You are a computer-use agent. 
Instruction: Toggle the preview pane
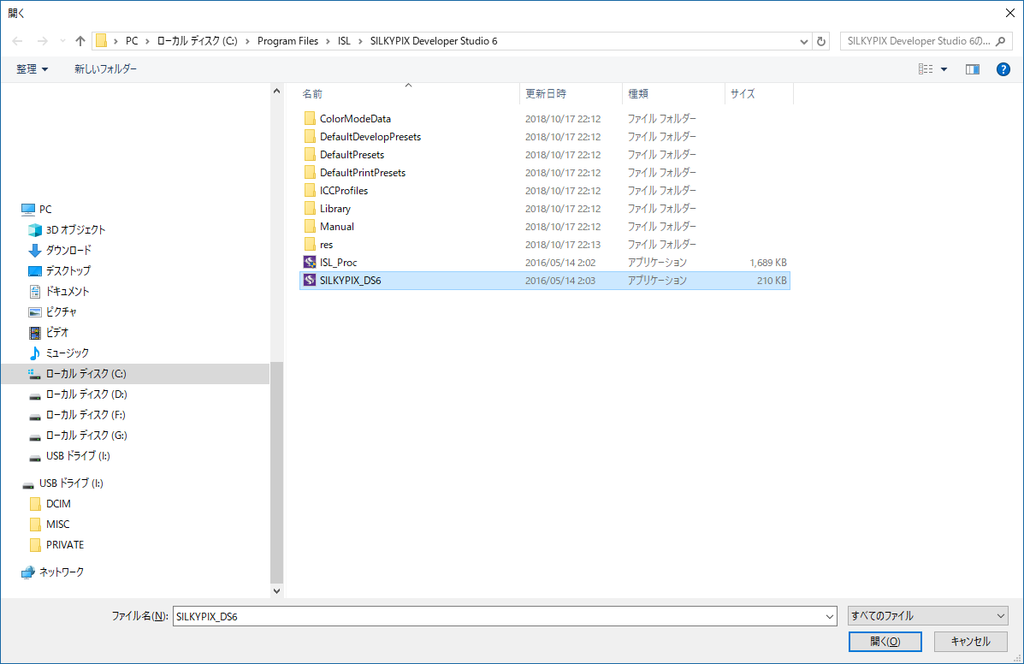coord(972,69)
